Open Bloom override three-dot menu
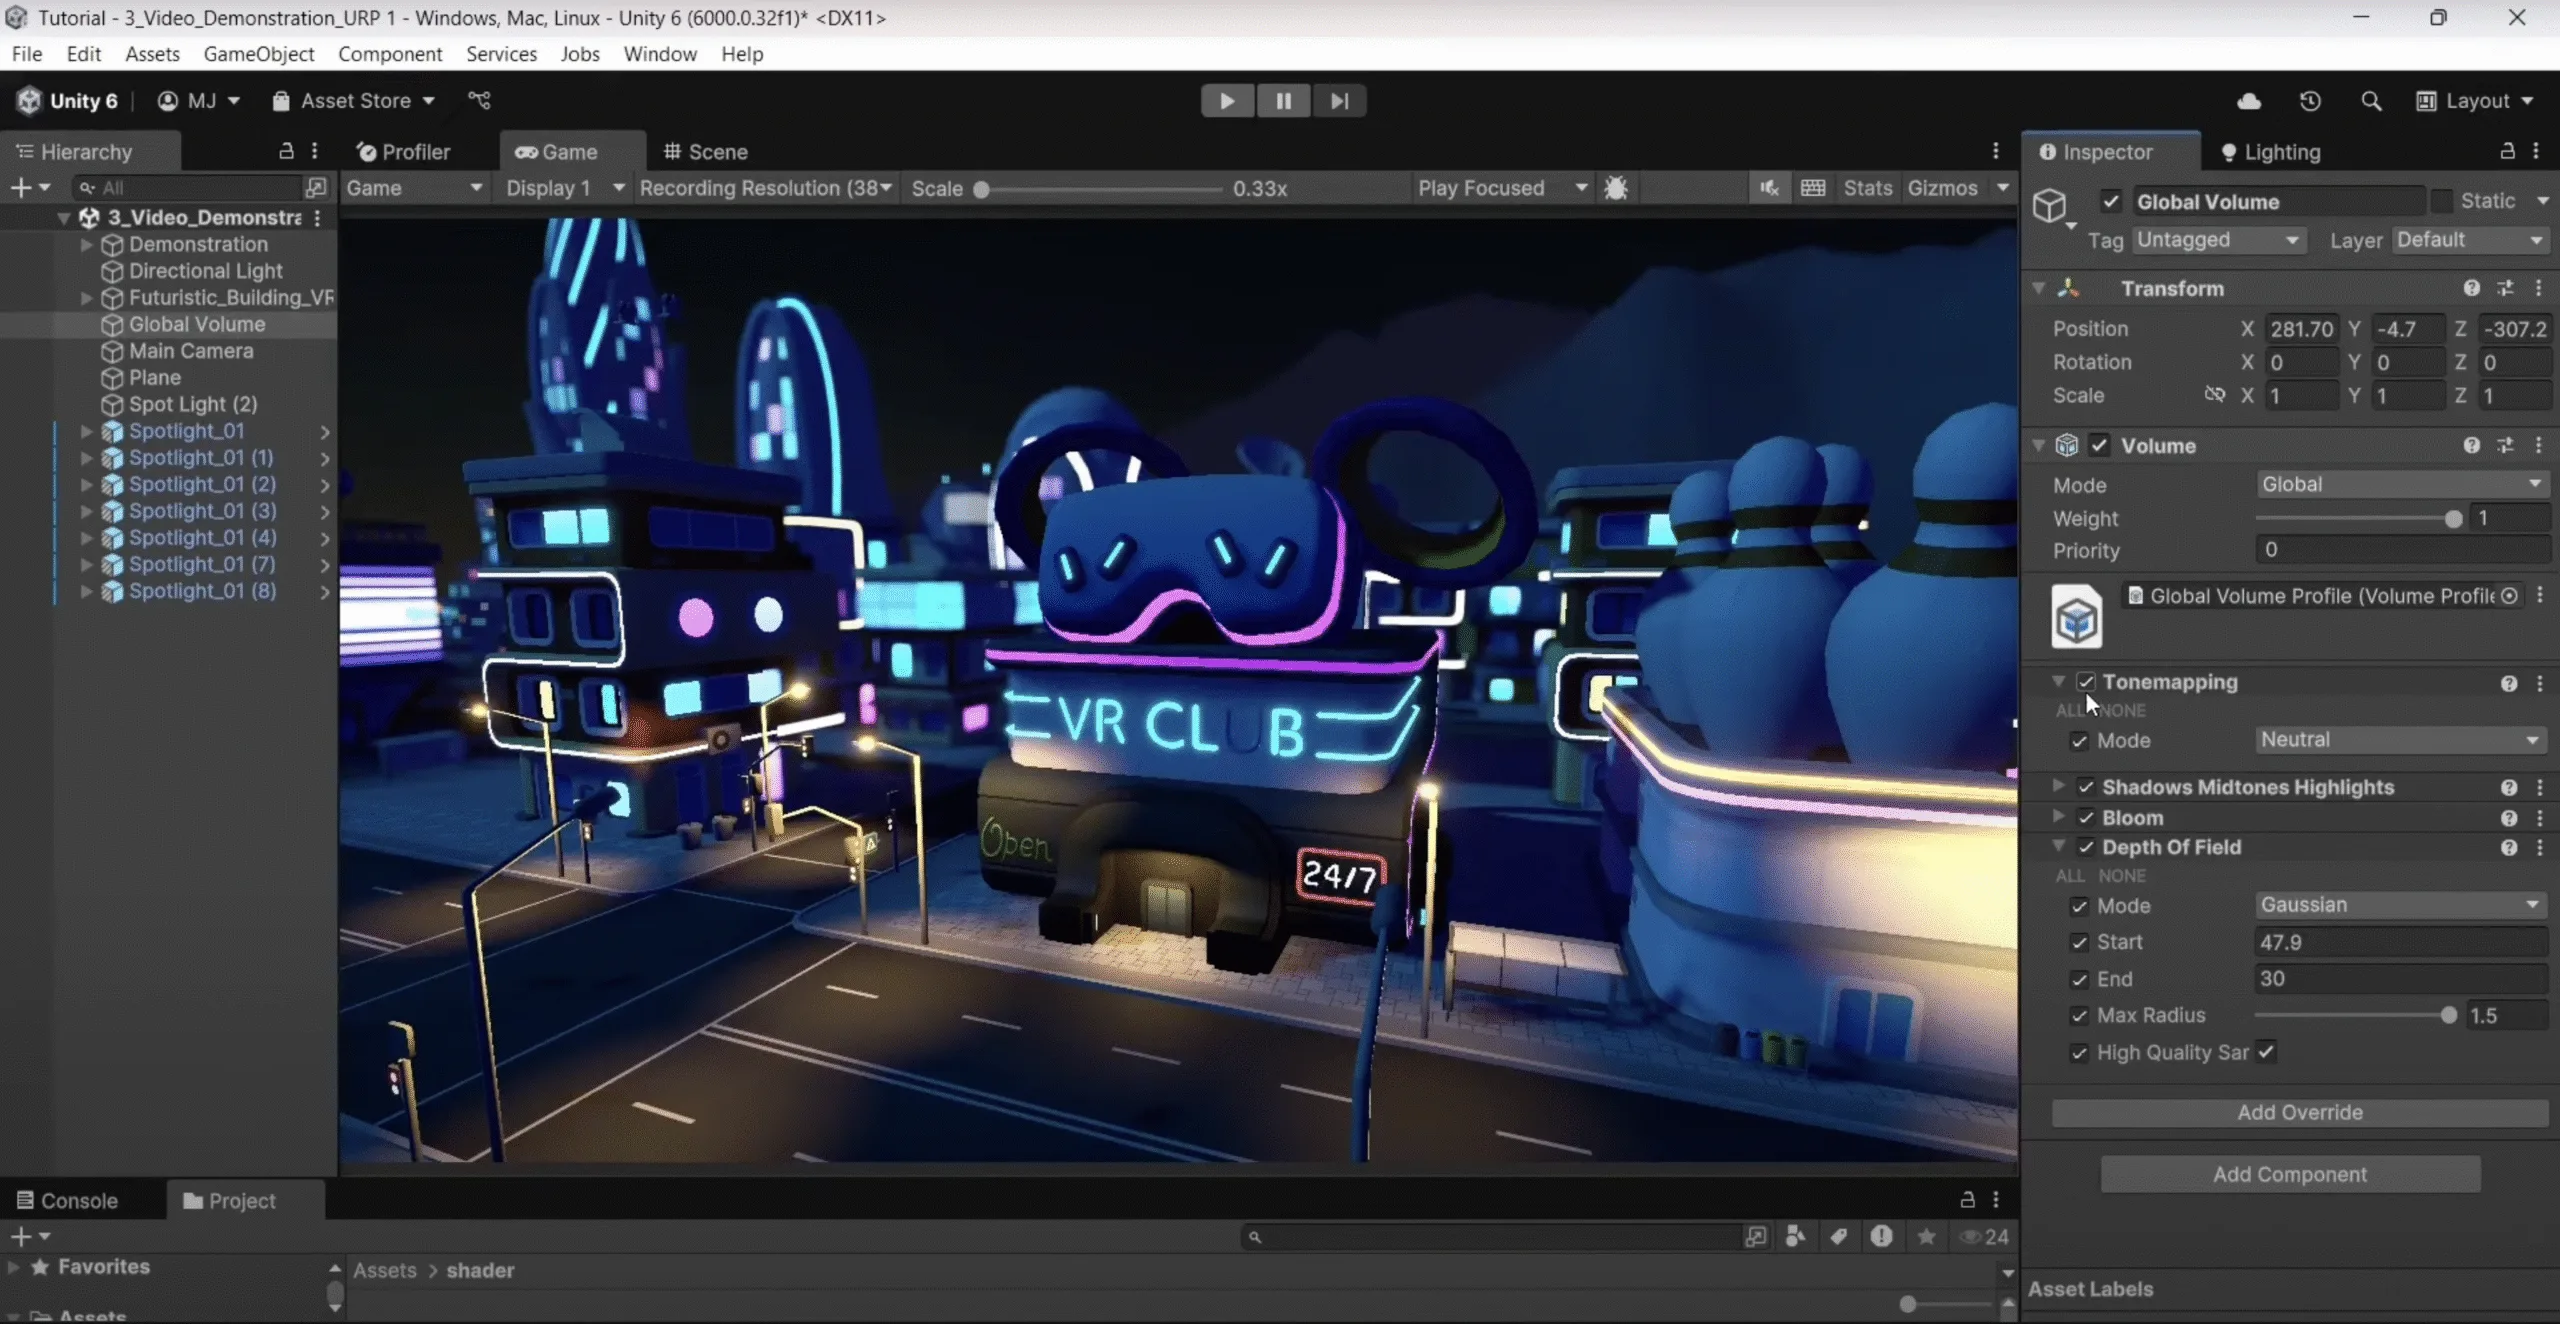Screen dimensions: 2560x1324 tap(2540, 818)
